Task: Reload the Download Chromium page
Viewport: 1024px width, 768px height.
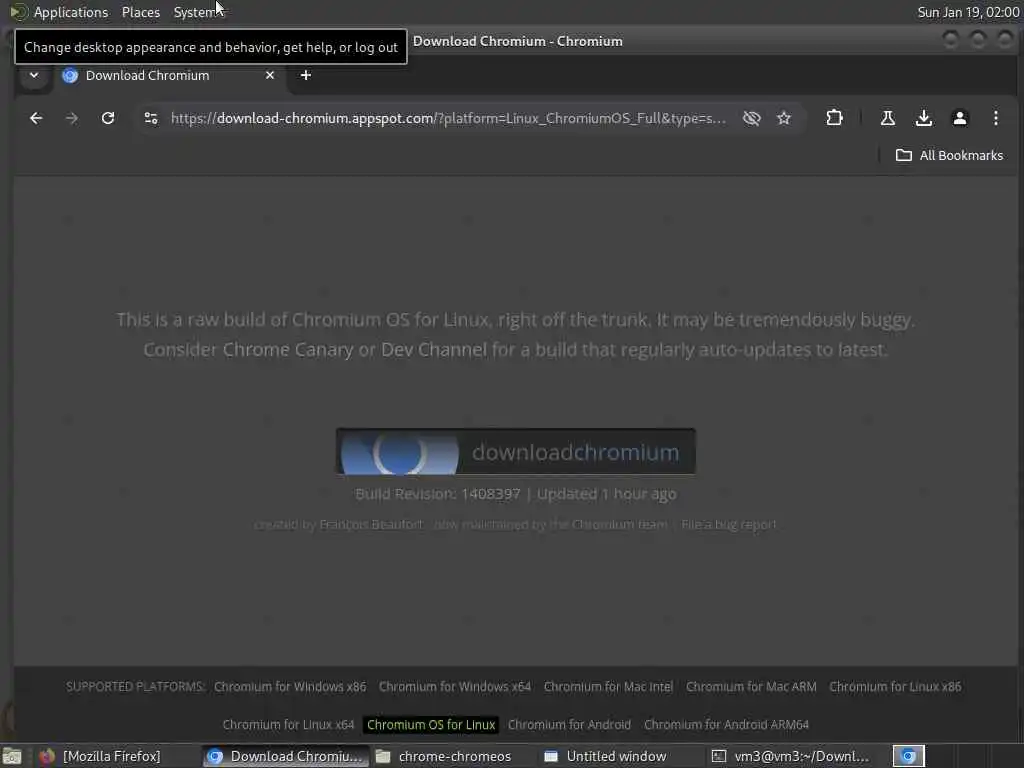Action: (x=108, y=118)
